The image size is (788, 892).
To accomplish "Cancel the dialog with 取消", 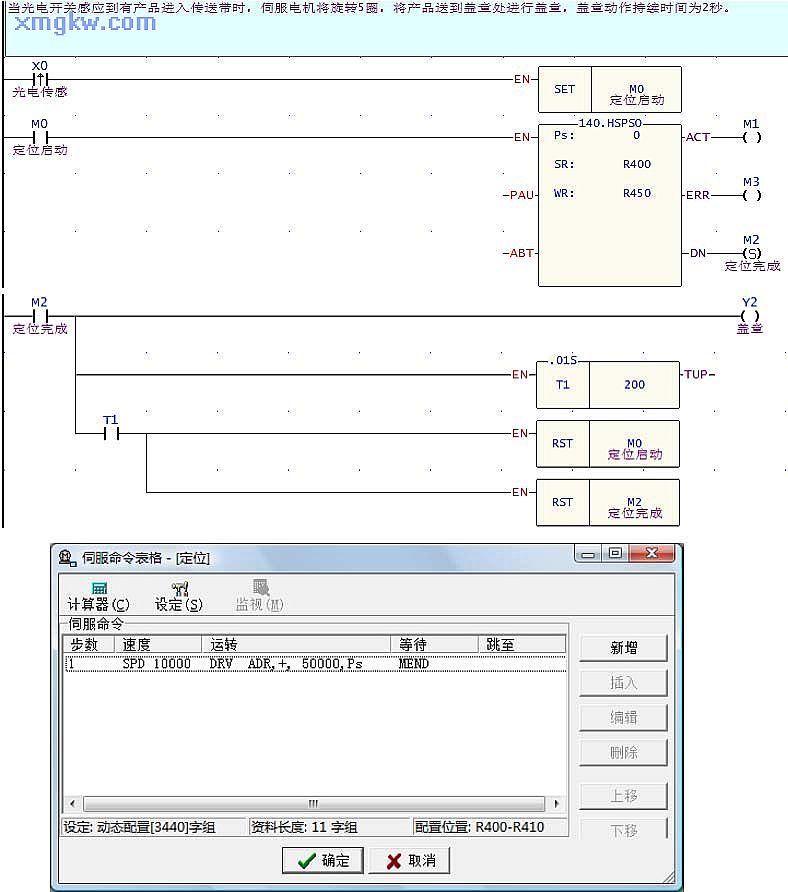I will pos(409,860).
